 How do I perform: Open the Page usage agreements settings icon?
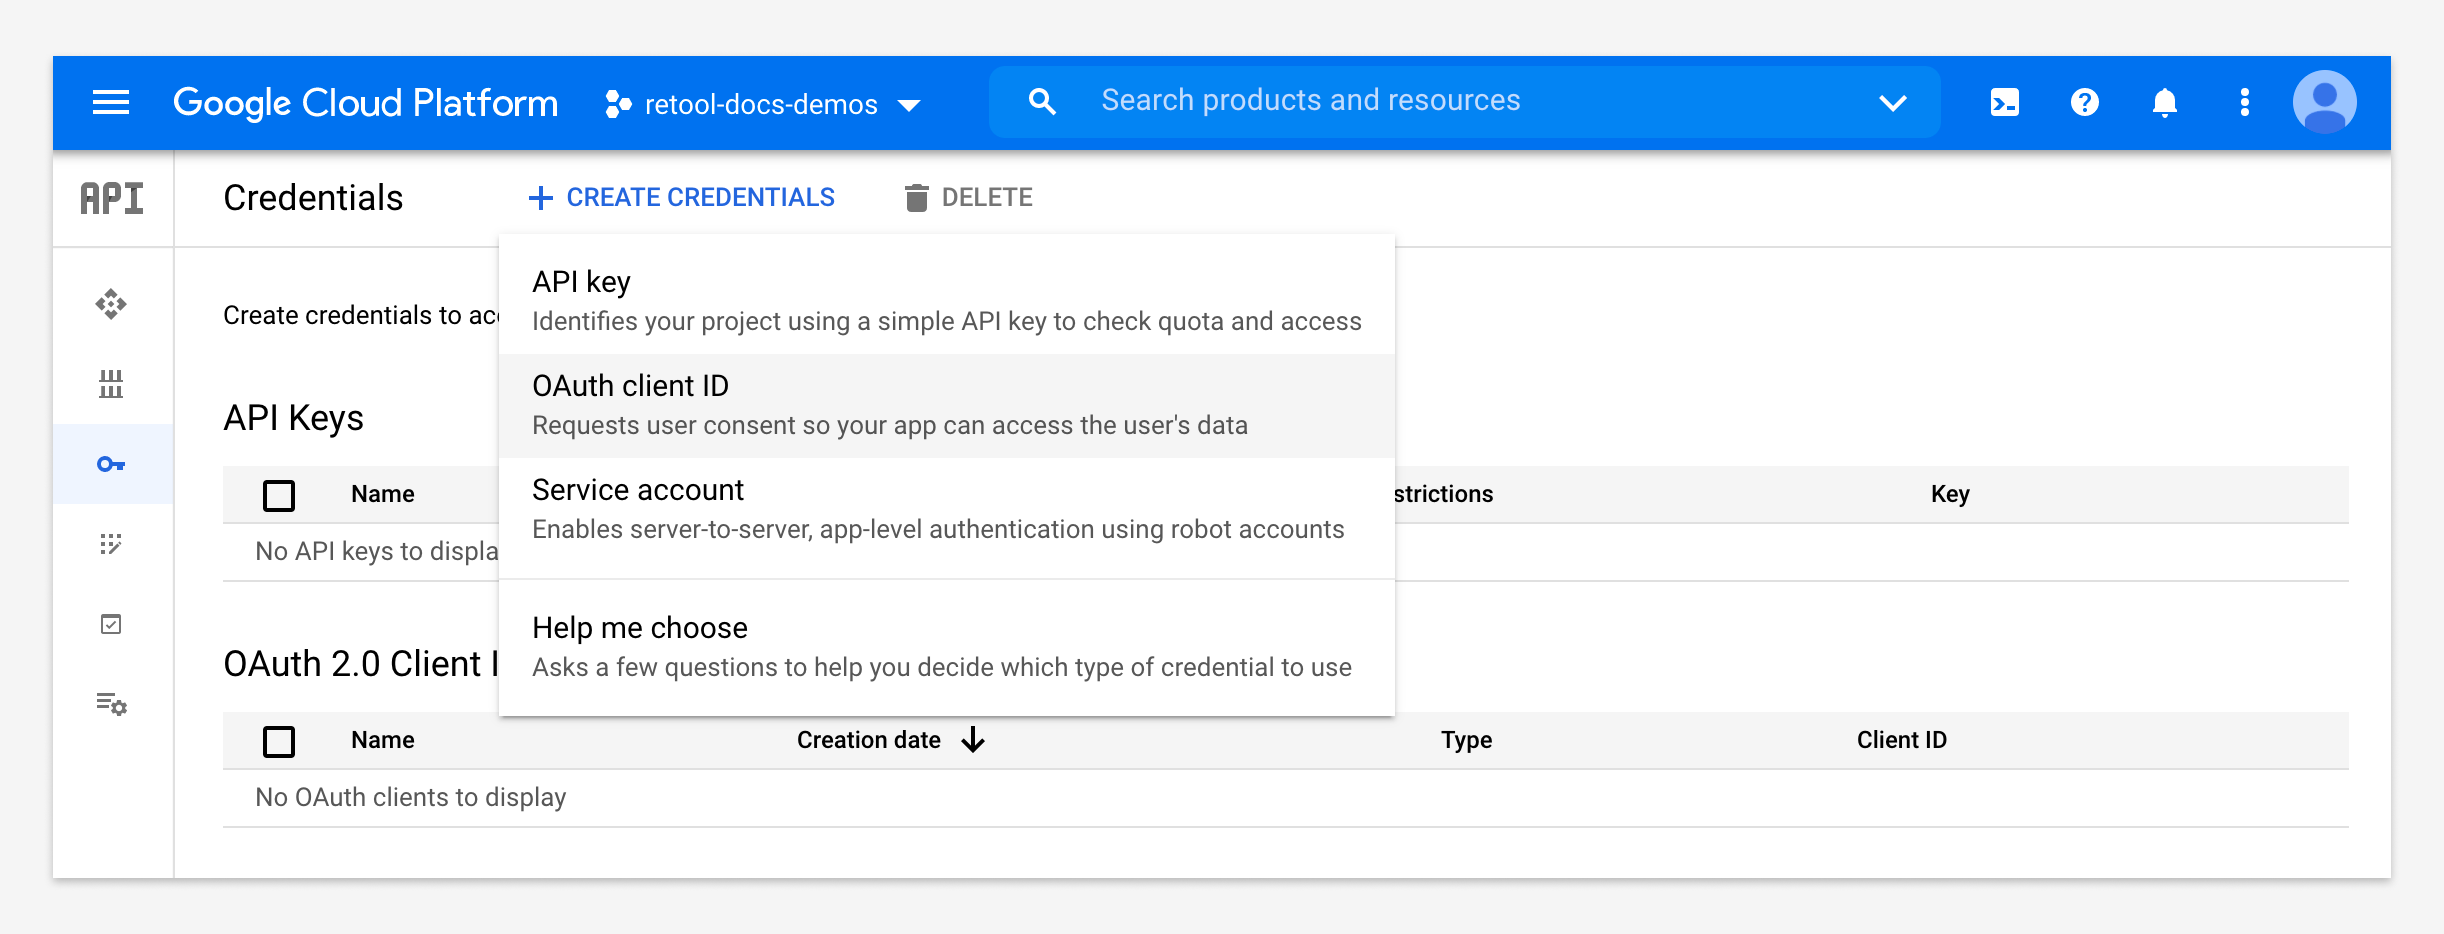[x=111, y=704]
